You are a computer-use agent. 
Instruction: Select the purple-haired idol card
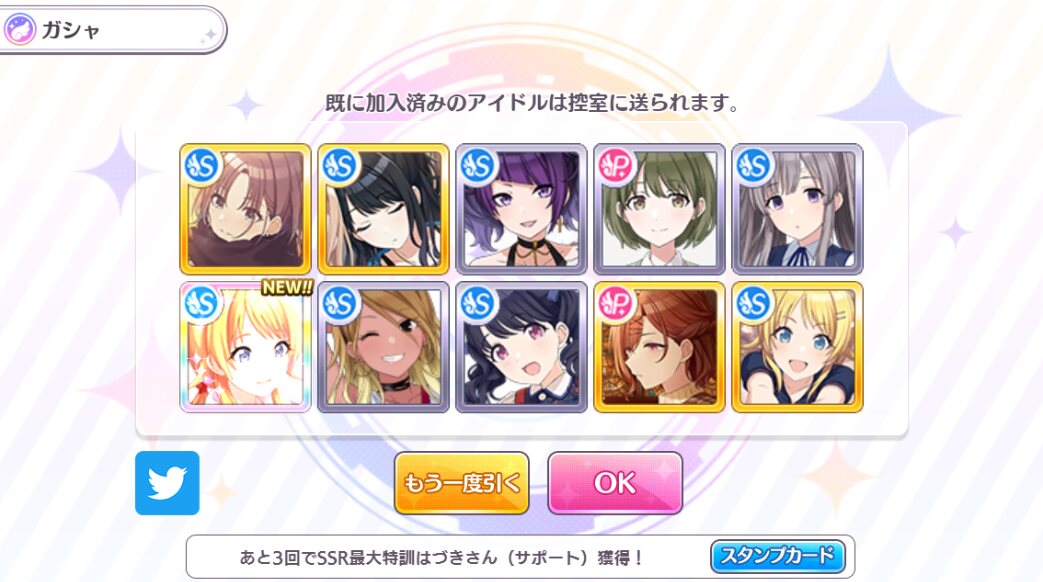522,209
